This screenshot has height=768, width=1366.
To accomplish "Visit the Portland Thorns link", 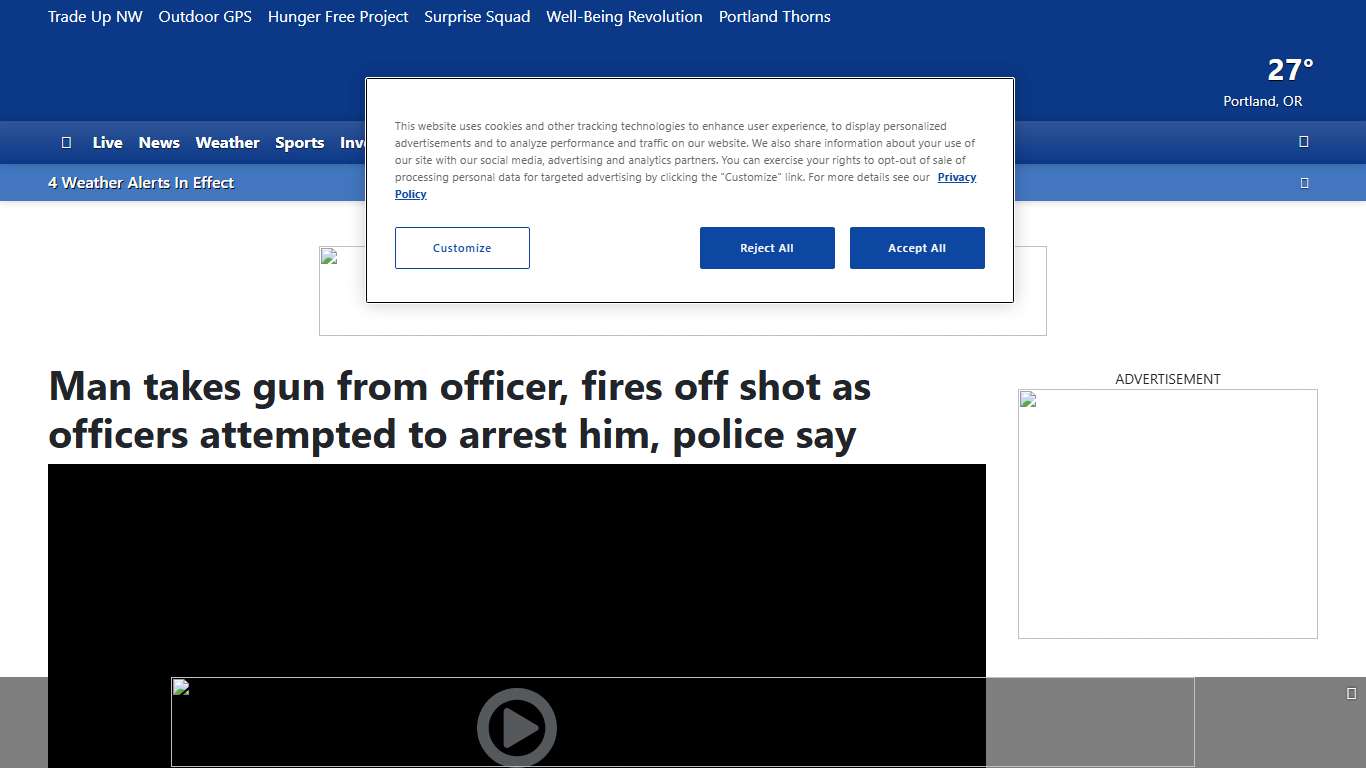I will click(774, 16).
